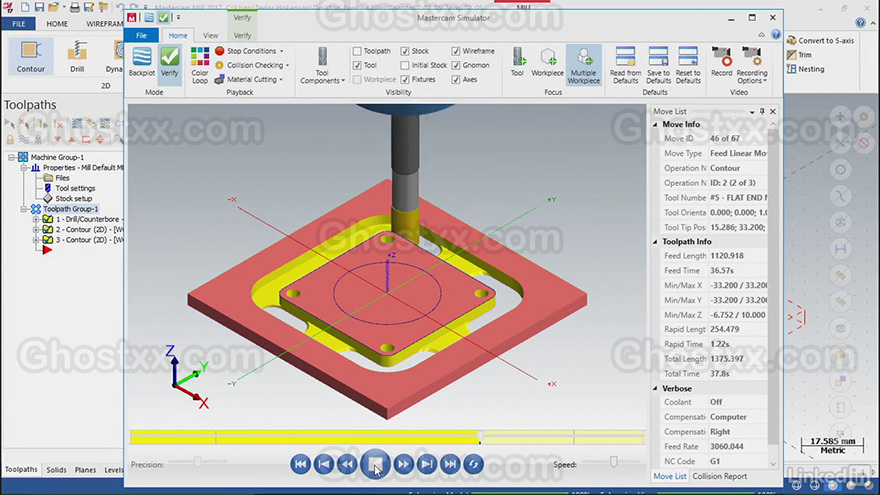Uncheck Stock visibility checkbox
This screenshot has width=880, height=495.
coord(405,51)
